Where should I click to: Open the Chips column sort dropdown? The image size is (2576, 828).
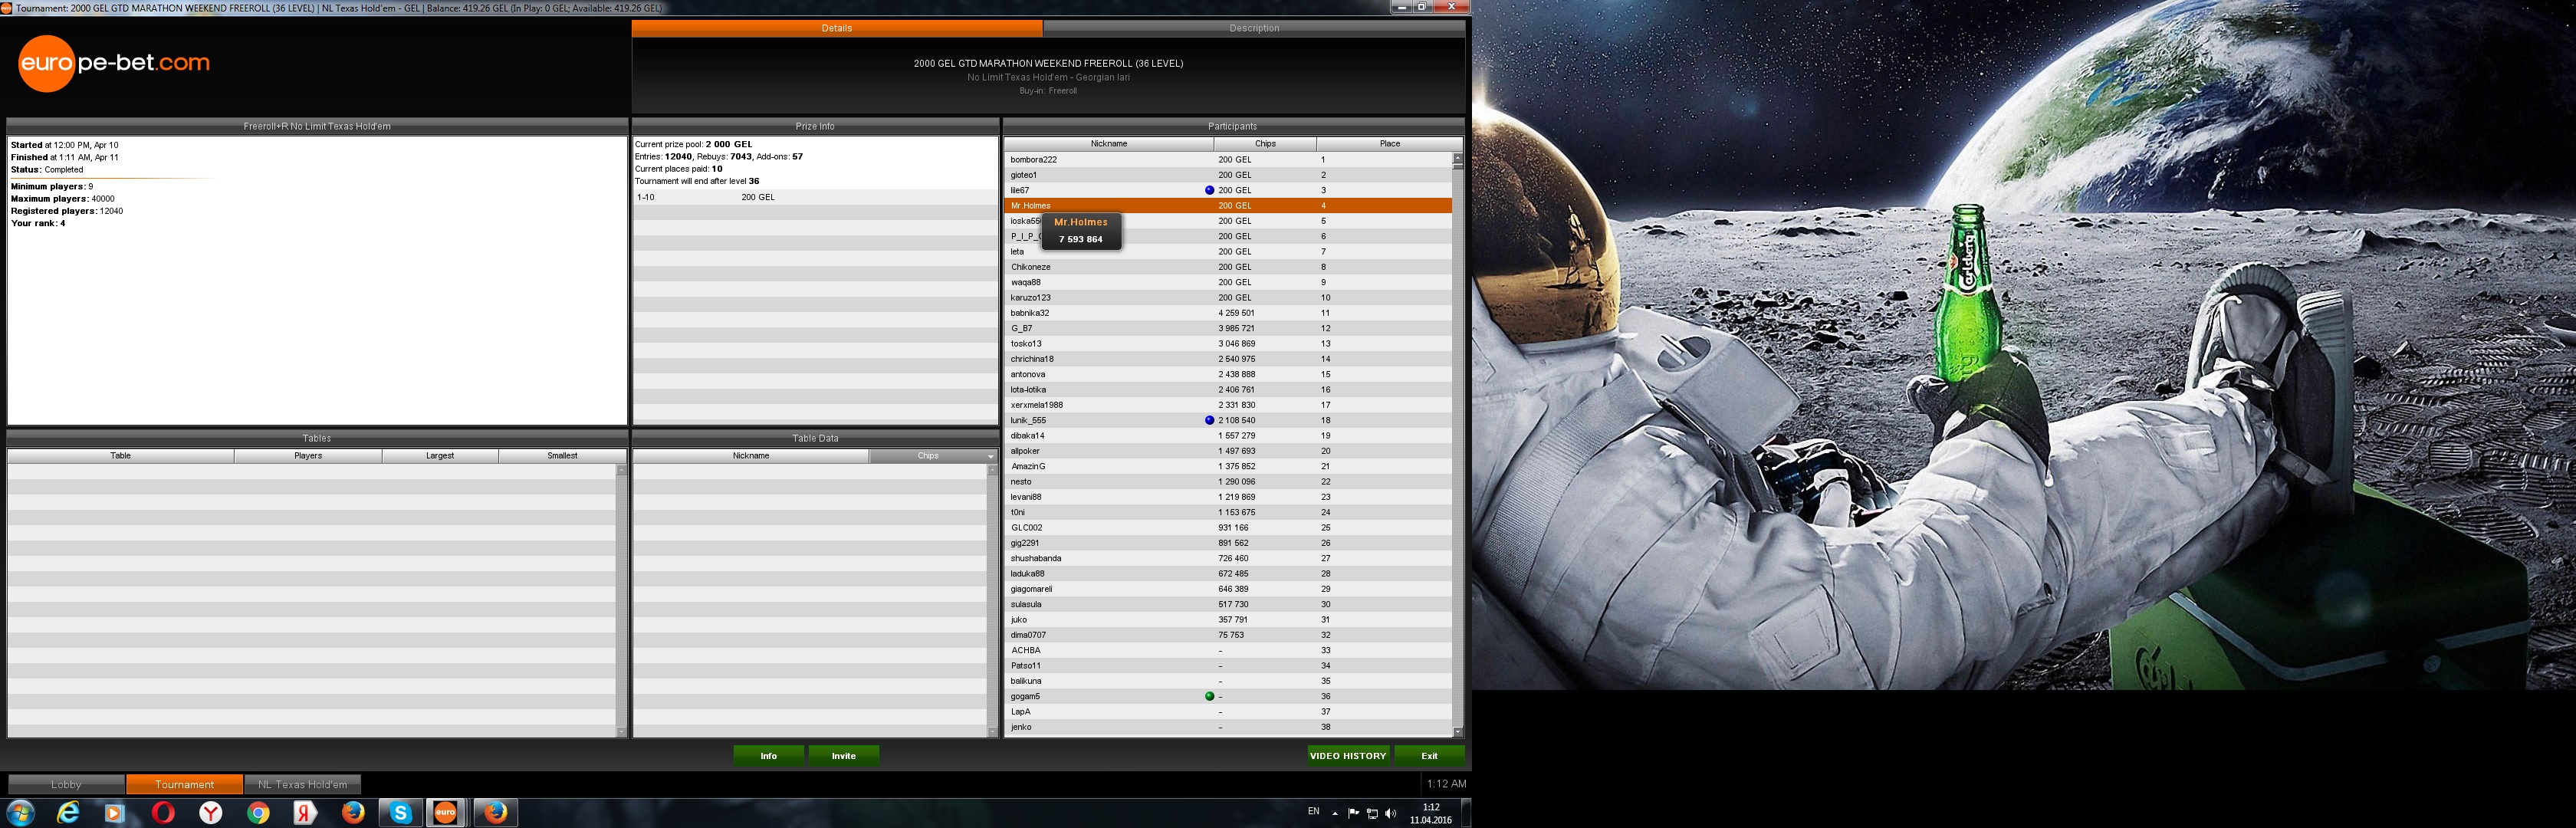tap(990, 456)
